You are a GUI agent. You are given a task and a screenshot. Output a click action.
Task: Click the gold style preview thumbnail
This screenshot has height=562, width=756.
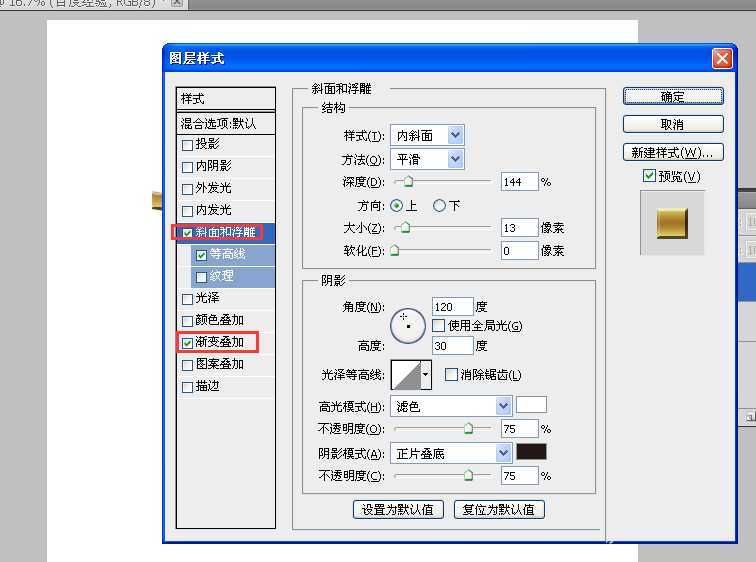(672, 223)
